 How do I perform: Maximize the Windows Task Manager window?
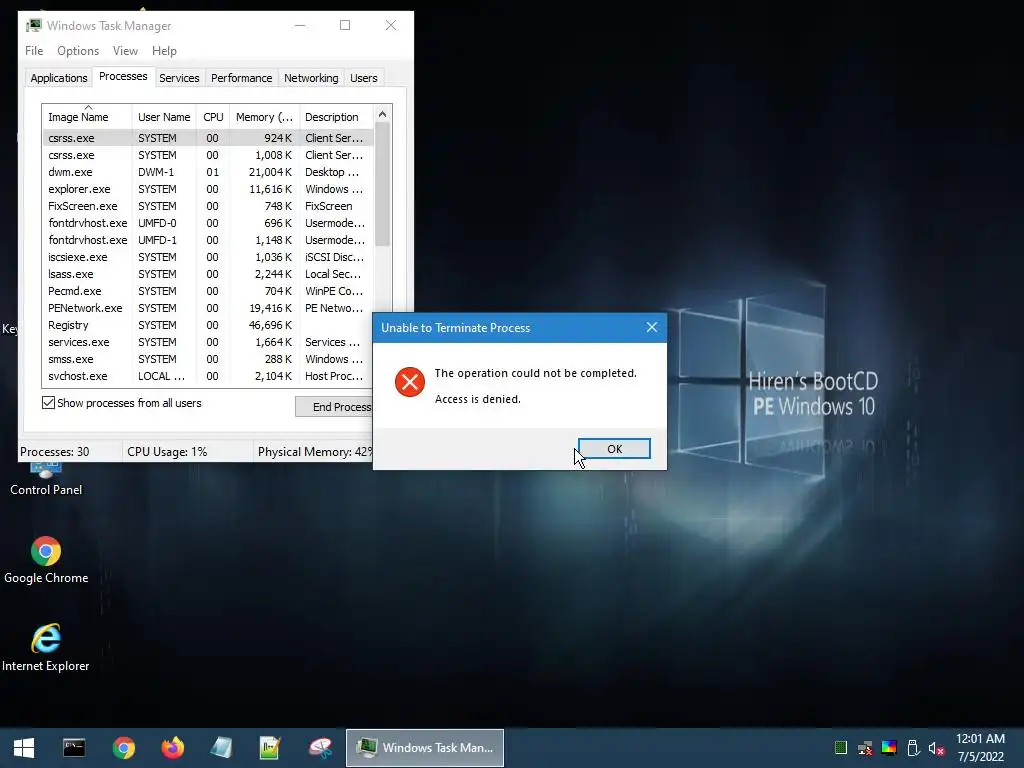(x=345, y=25)
